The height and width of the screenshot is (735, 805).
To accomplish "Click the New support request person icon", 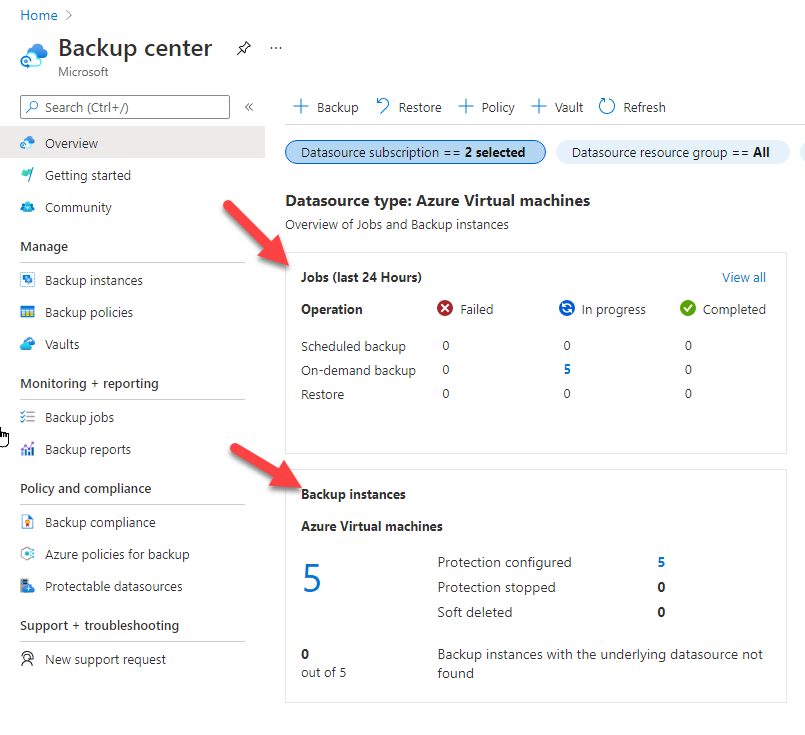I will coord(27,659).
